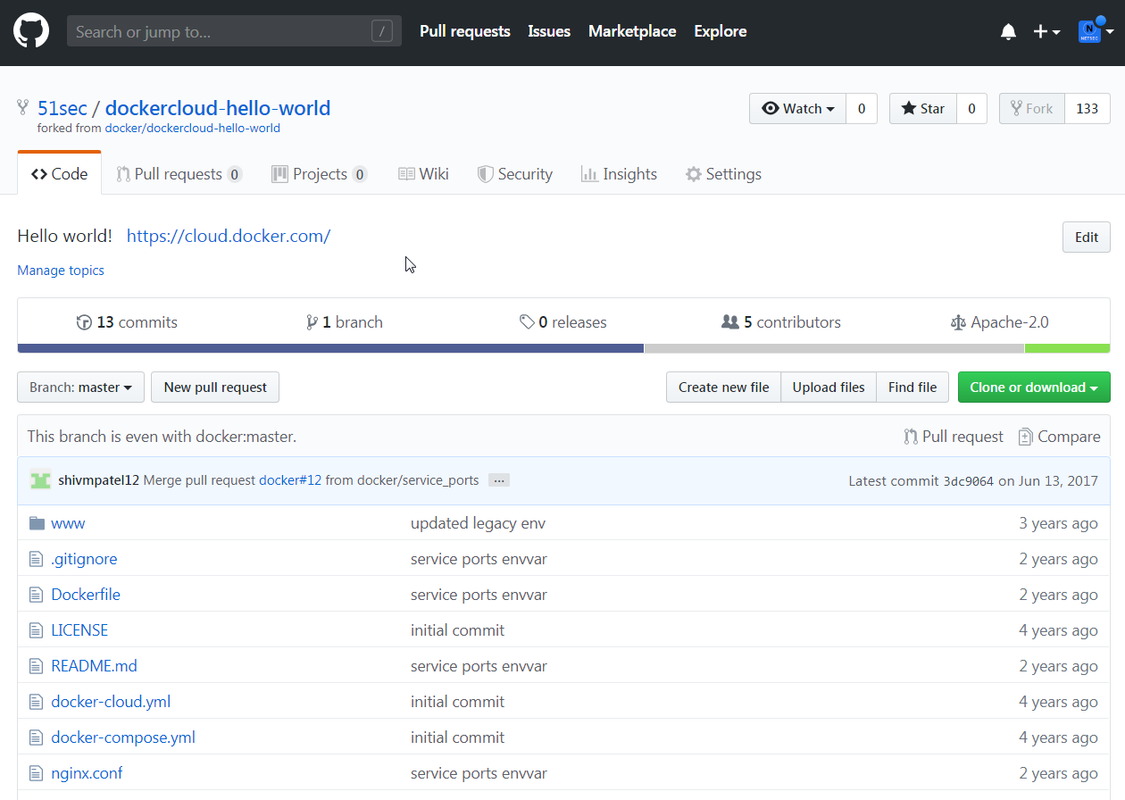
Task: Open the nginx.conf file link
Action: point(87,773)
